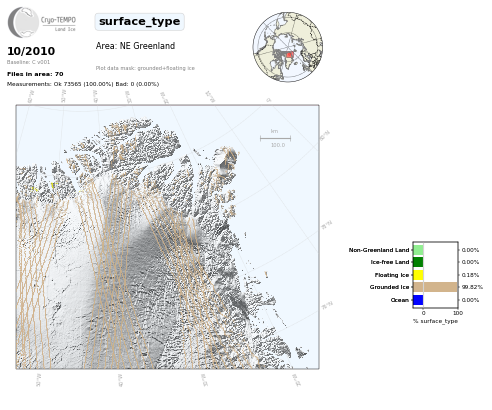Click the surface_type title badge
The height and width of the screenshot is (410, 492).
[x=139, y=22]
